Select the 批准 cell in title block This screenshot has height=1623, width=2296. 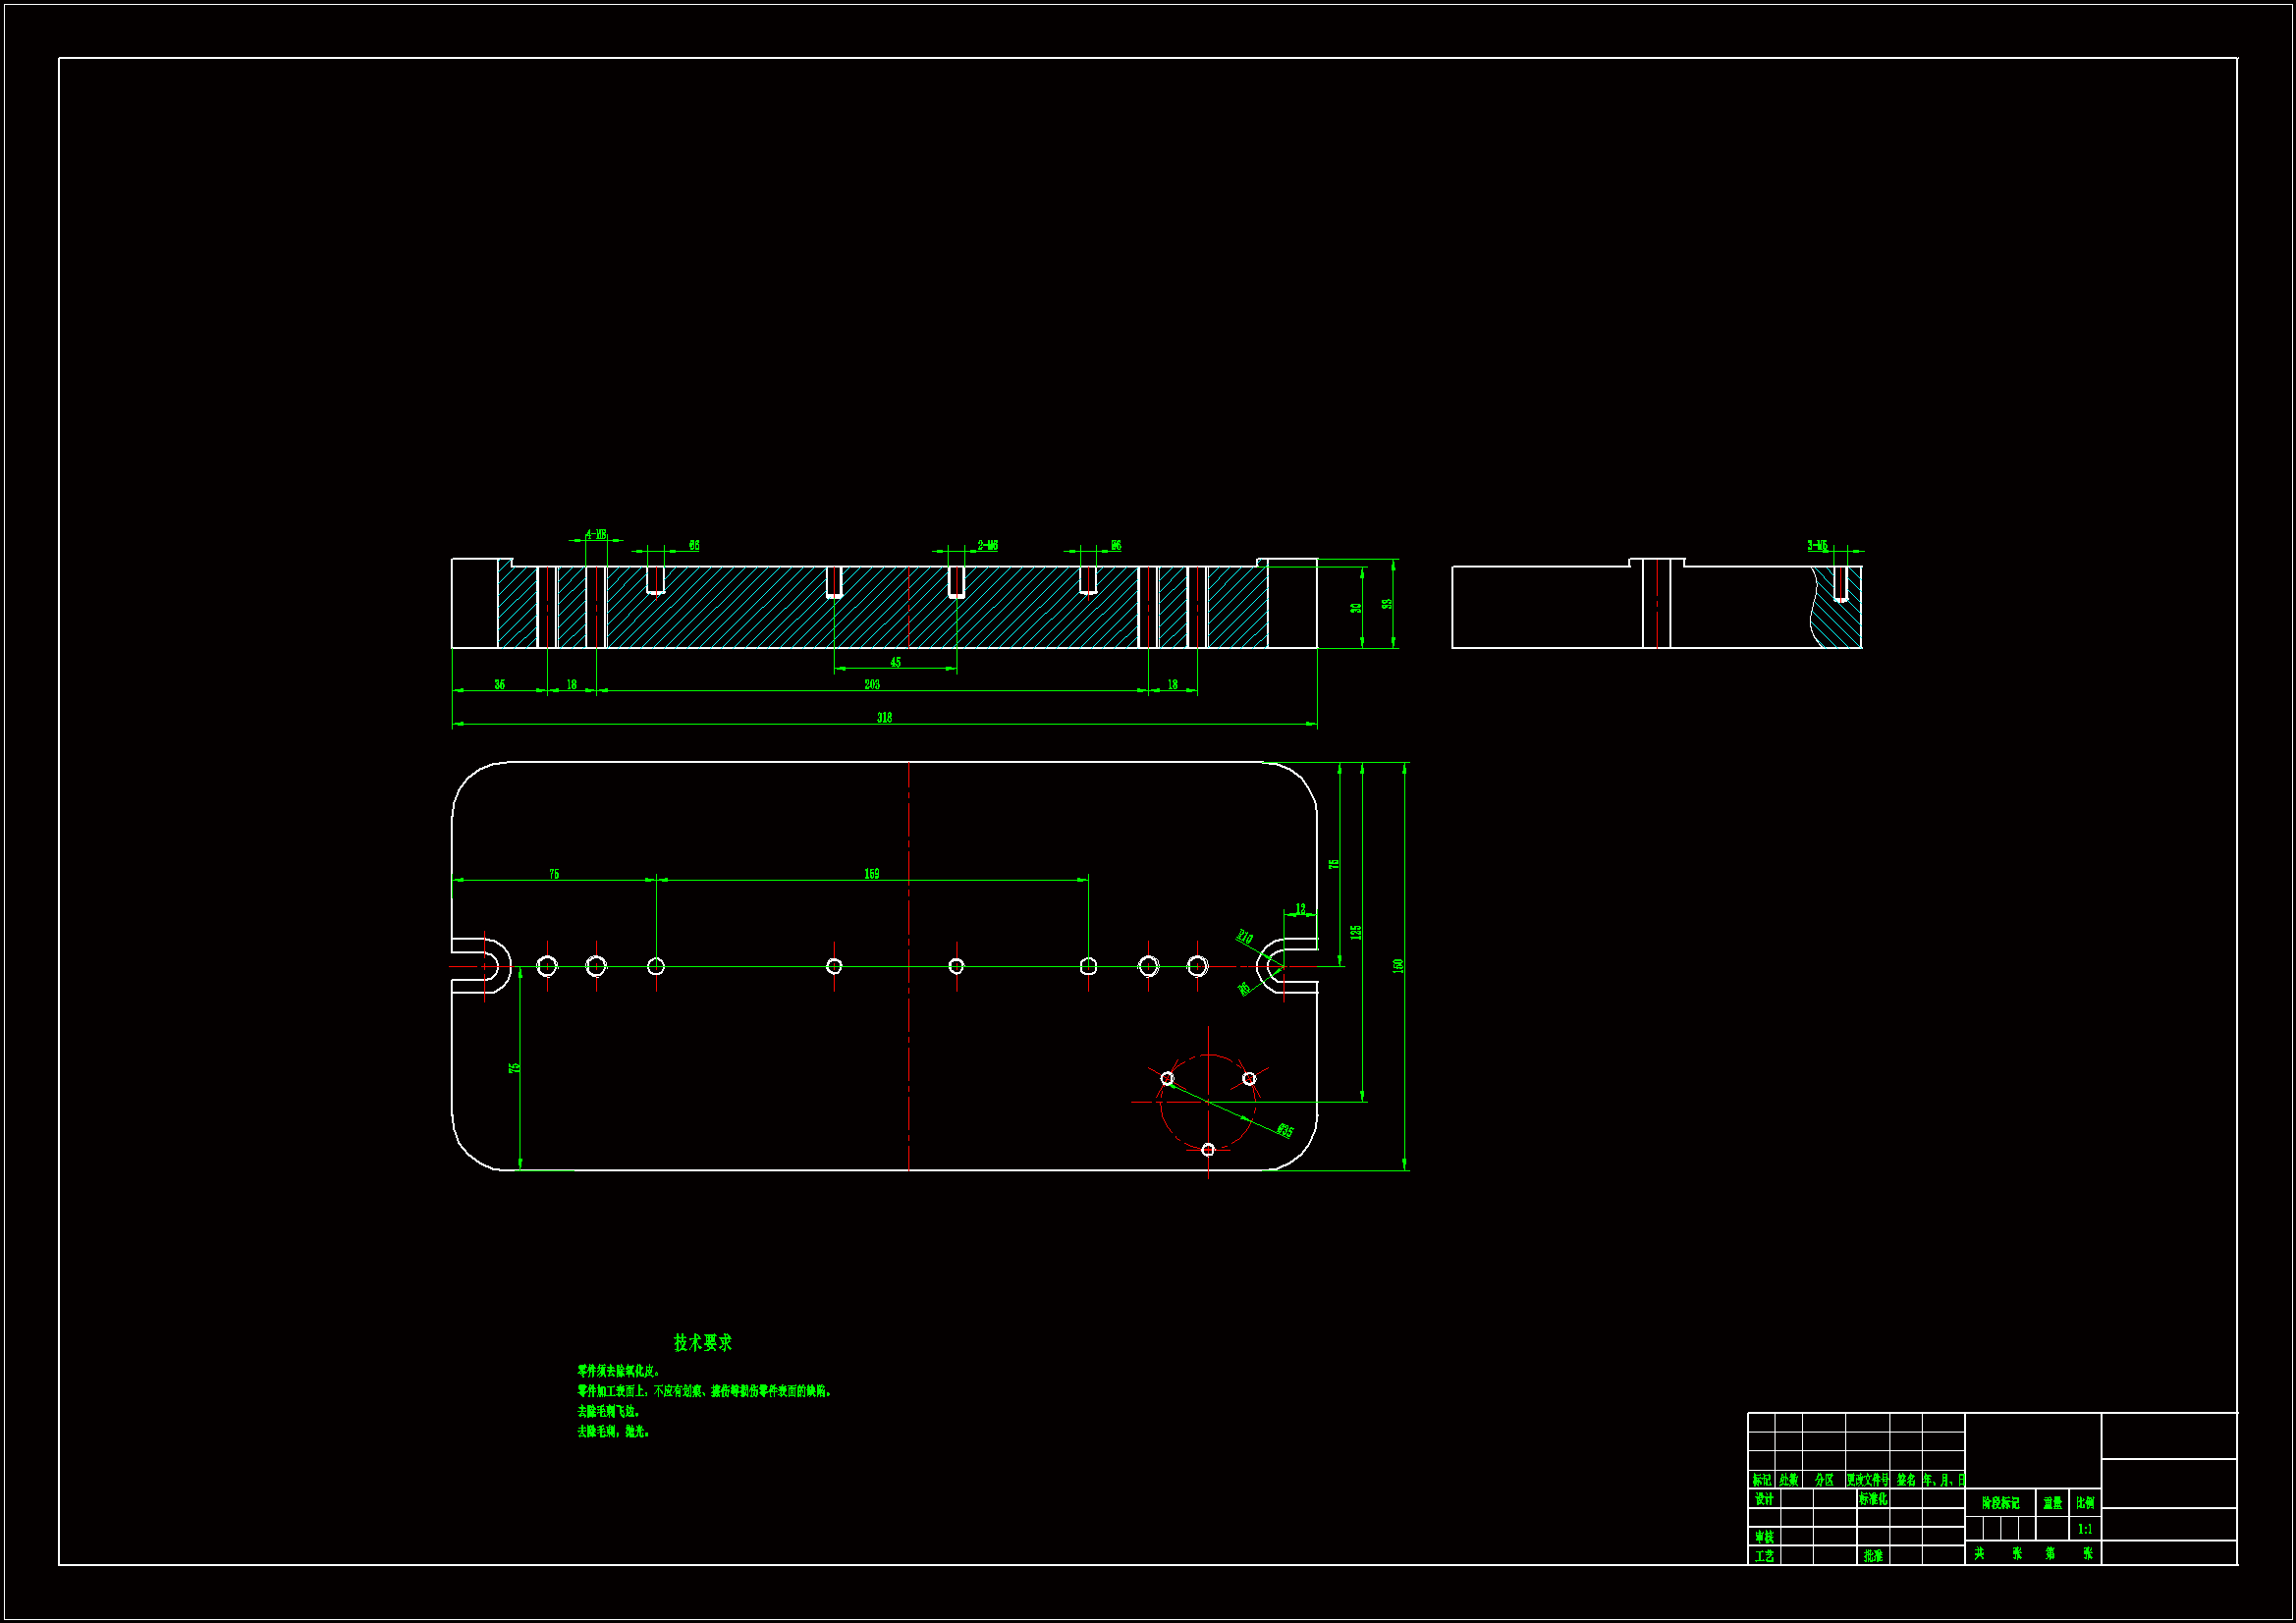point(1873,1556)
